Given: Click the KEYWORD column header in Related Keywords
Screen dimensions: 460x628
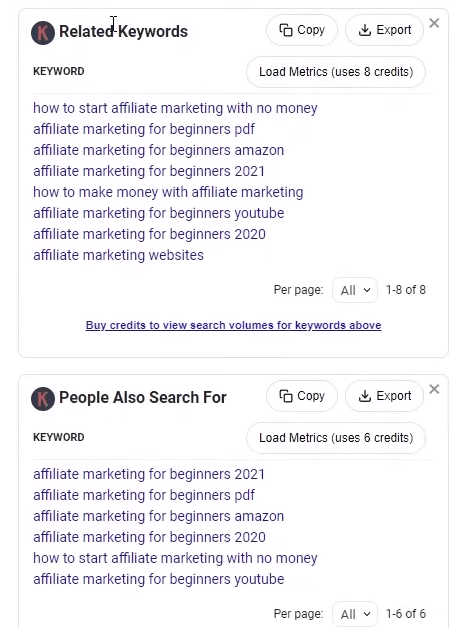Looking at the screenshot, I should tap(58, 71).
